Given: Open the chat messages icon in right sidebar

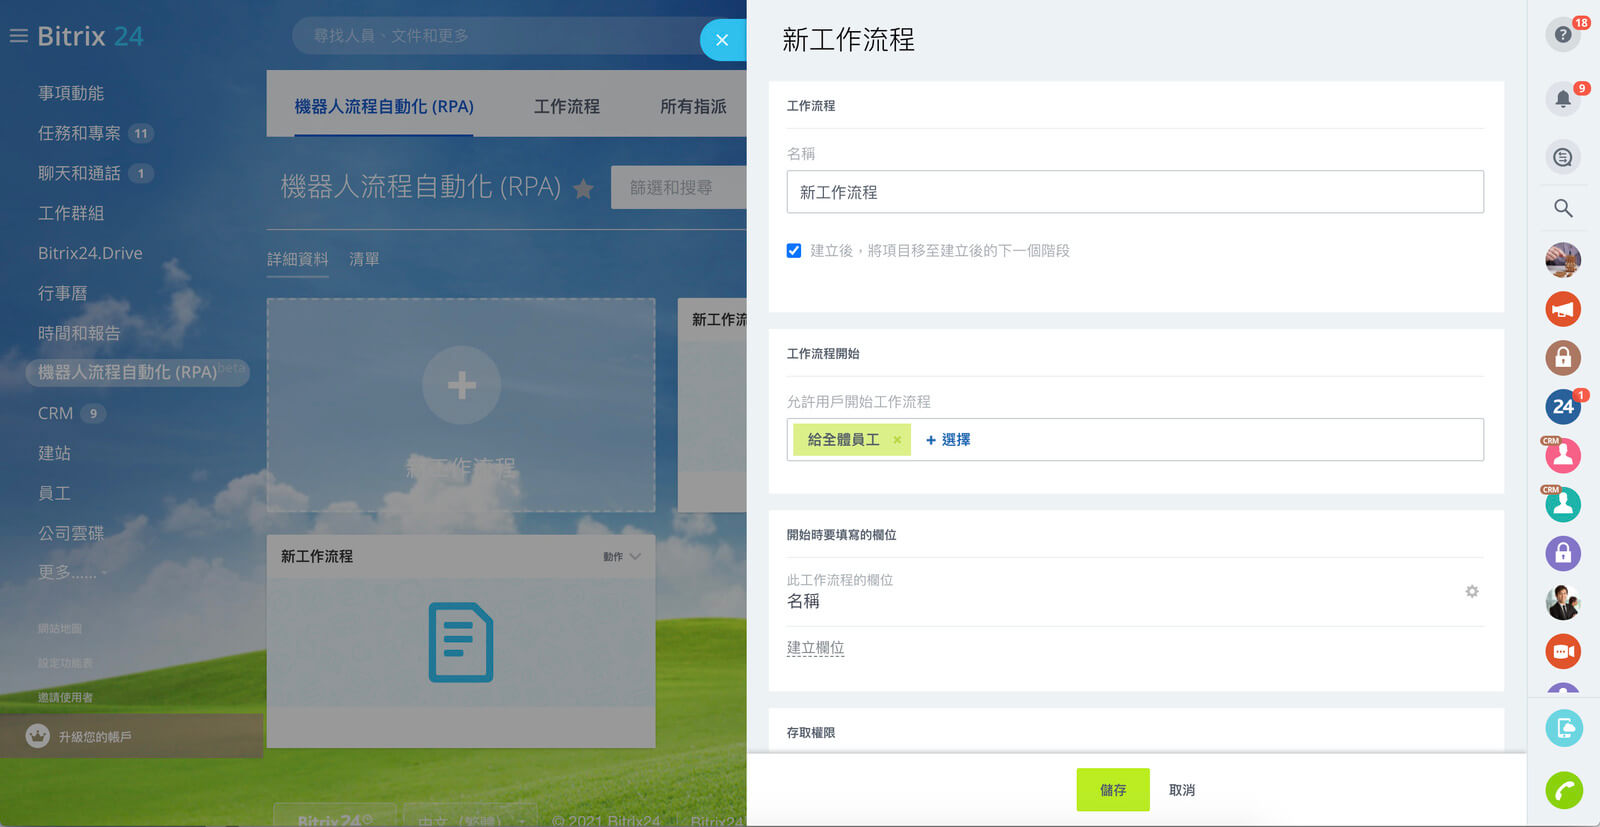Looking at the screenshot, I should click(1563, 157).
